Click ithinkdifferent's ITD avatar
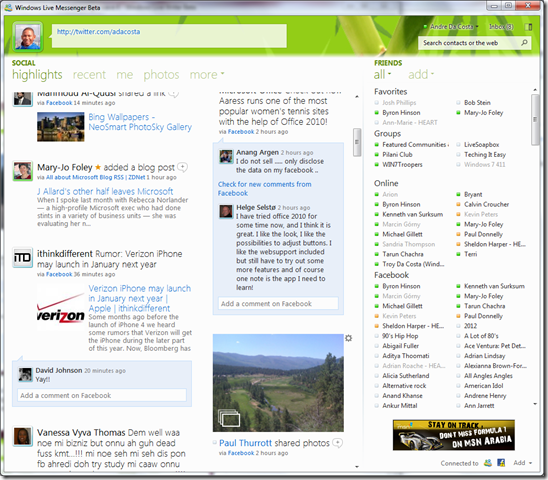 coord(22,258)
